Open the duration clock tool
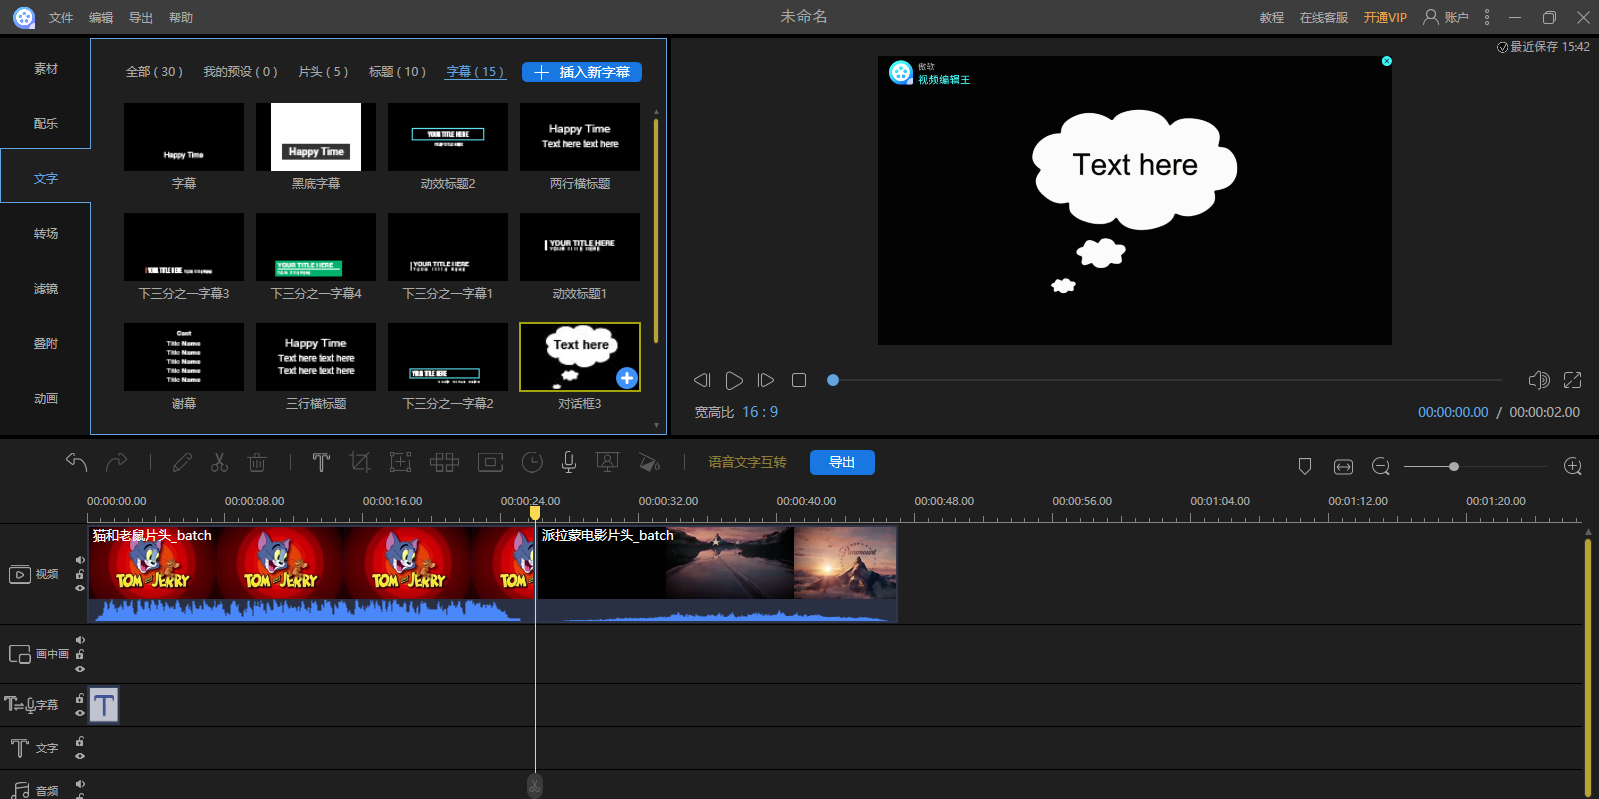Screen dimensions: 1599x799 tap(532, 462)
